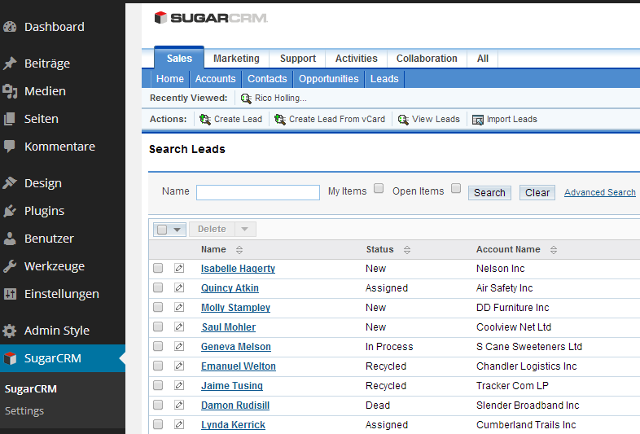Edit Damon Rudisill with pencil icon
This screenshot has height=434, width=640.
click(179, 405)
